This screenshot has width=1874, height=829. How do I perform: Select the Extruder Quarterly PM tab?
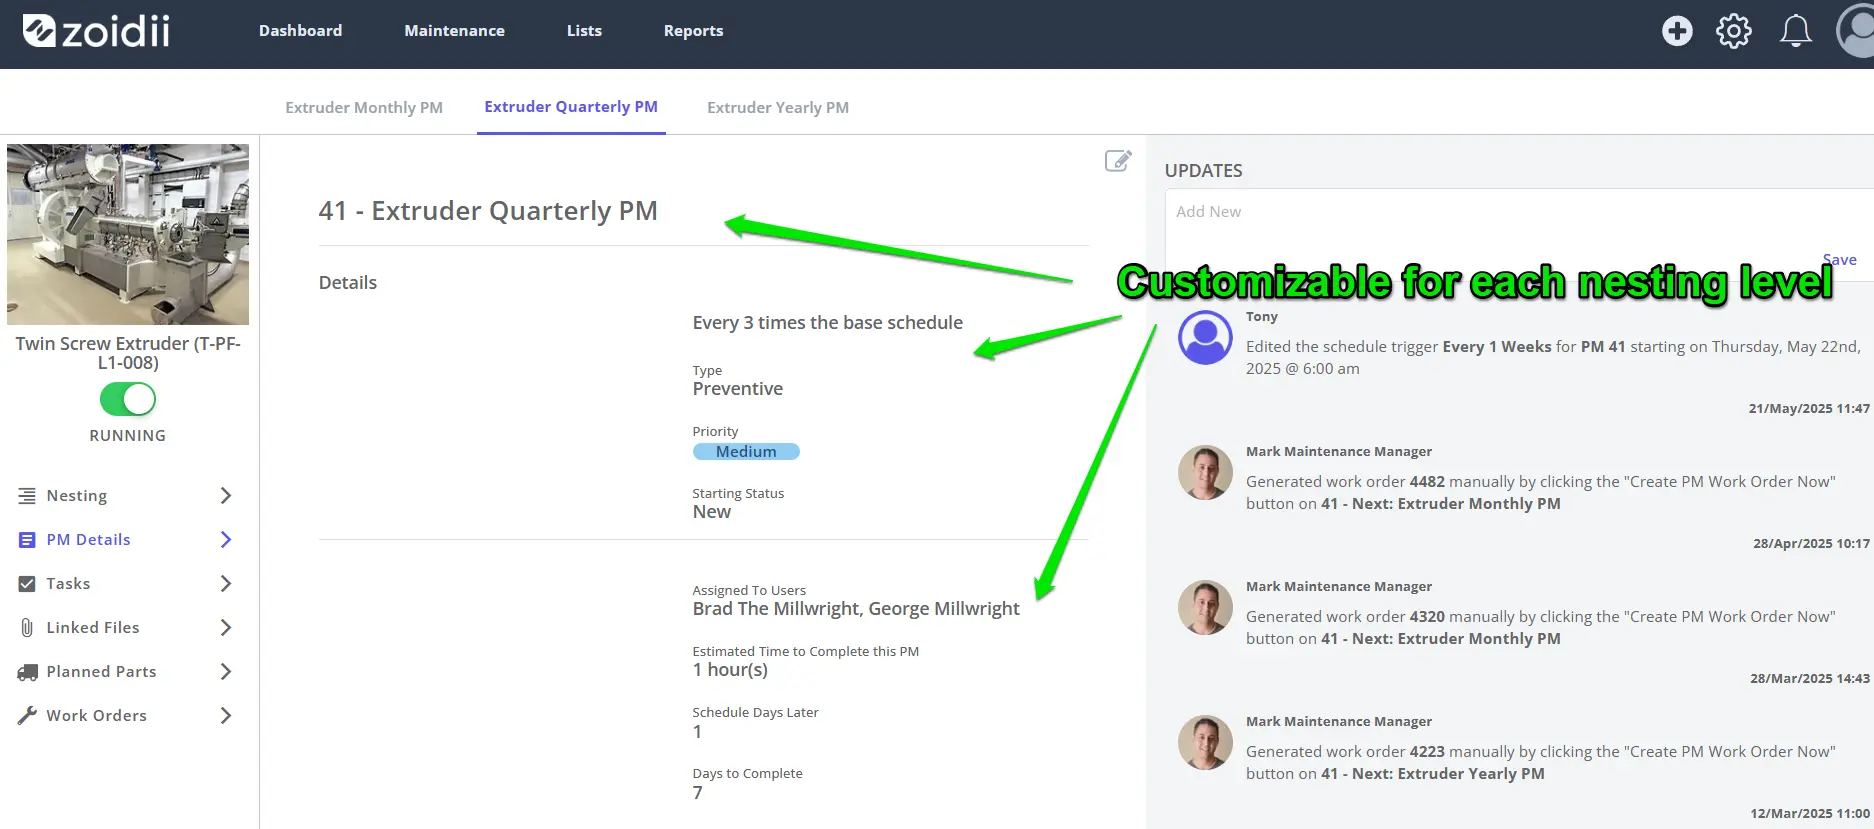(571, 107)
